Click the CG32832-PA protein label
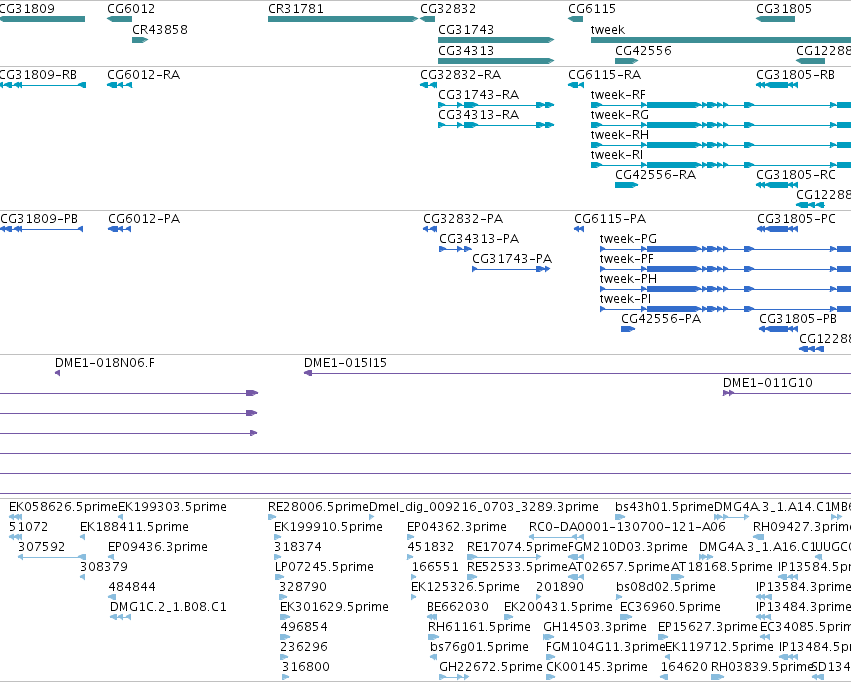Viewport: 851px width, 682px height. 463,219
